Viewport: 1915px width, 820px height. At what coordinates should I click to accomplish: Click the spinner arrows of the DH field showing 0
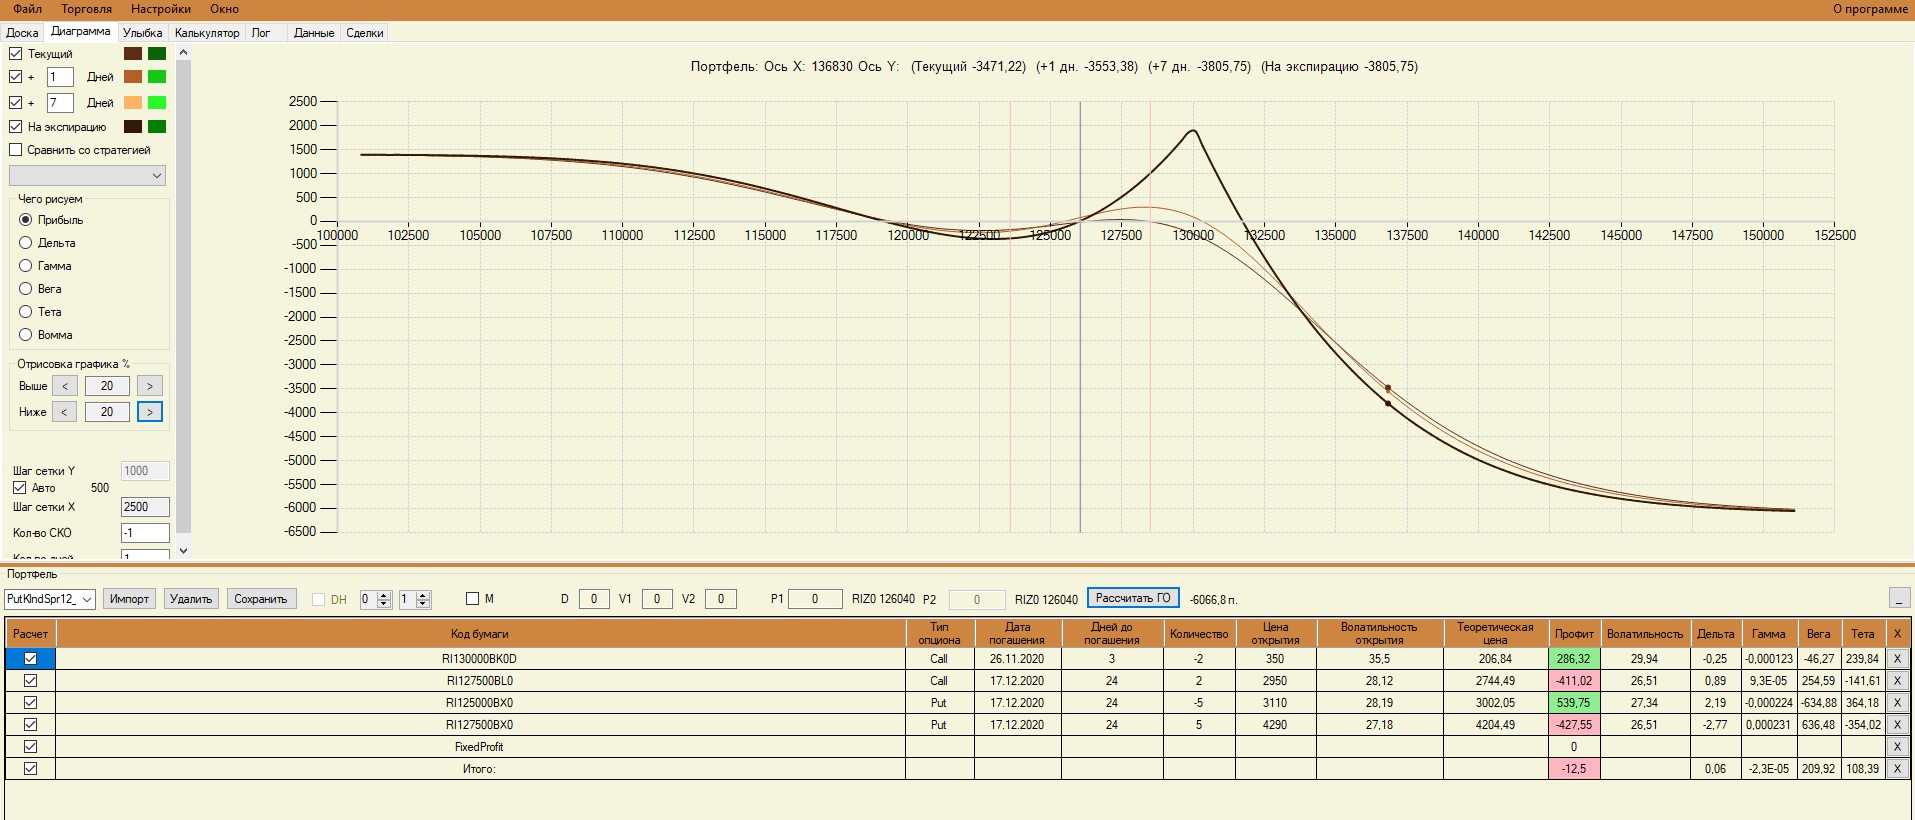(383, 599)
